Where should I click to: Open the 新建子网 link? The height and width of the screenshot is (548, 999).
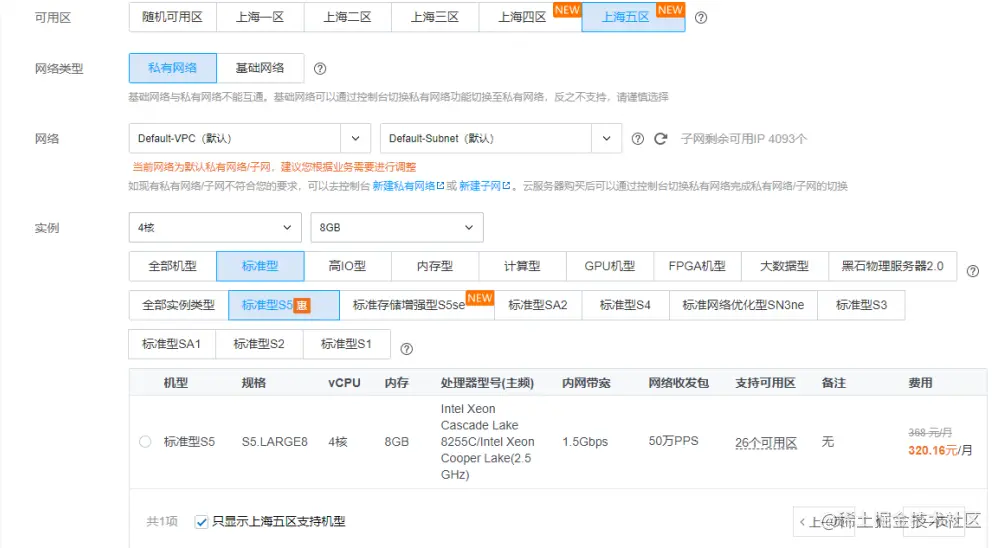pyautogui.click(x=485, y=186)
